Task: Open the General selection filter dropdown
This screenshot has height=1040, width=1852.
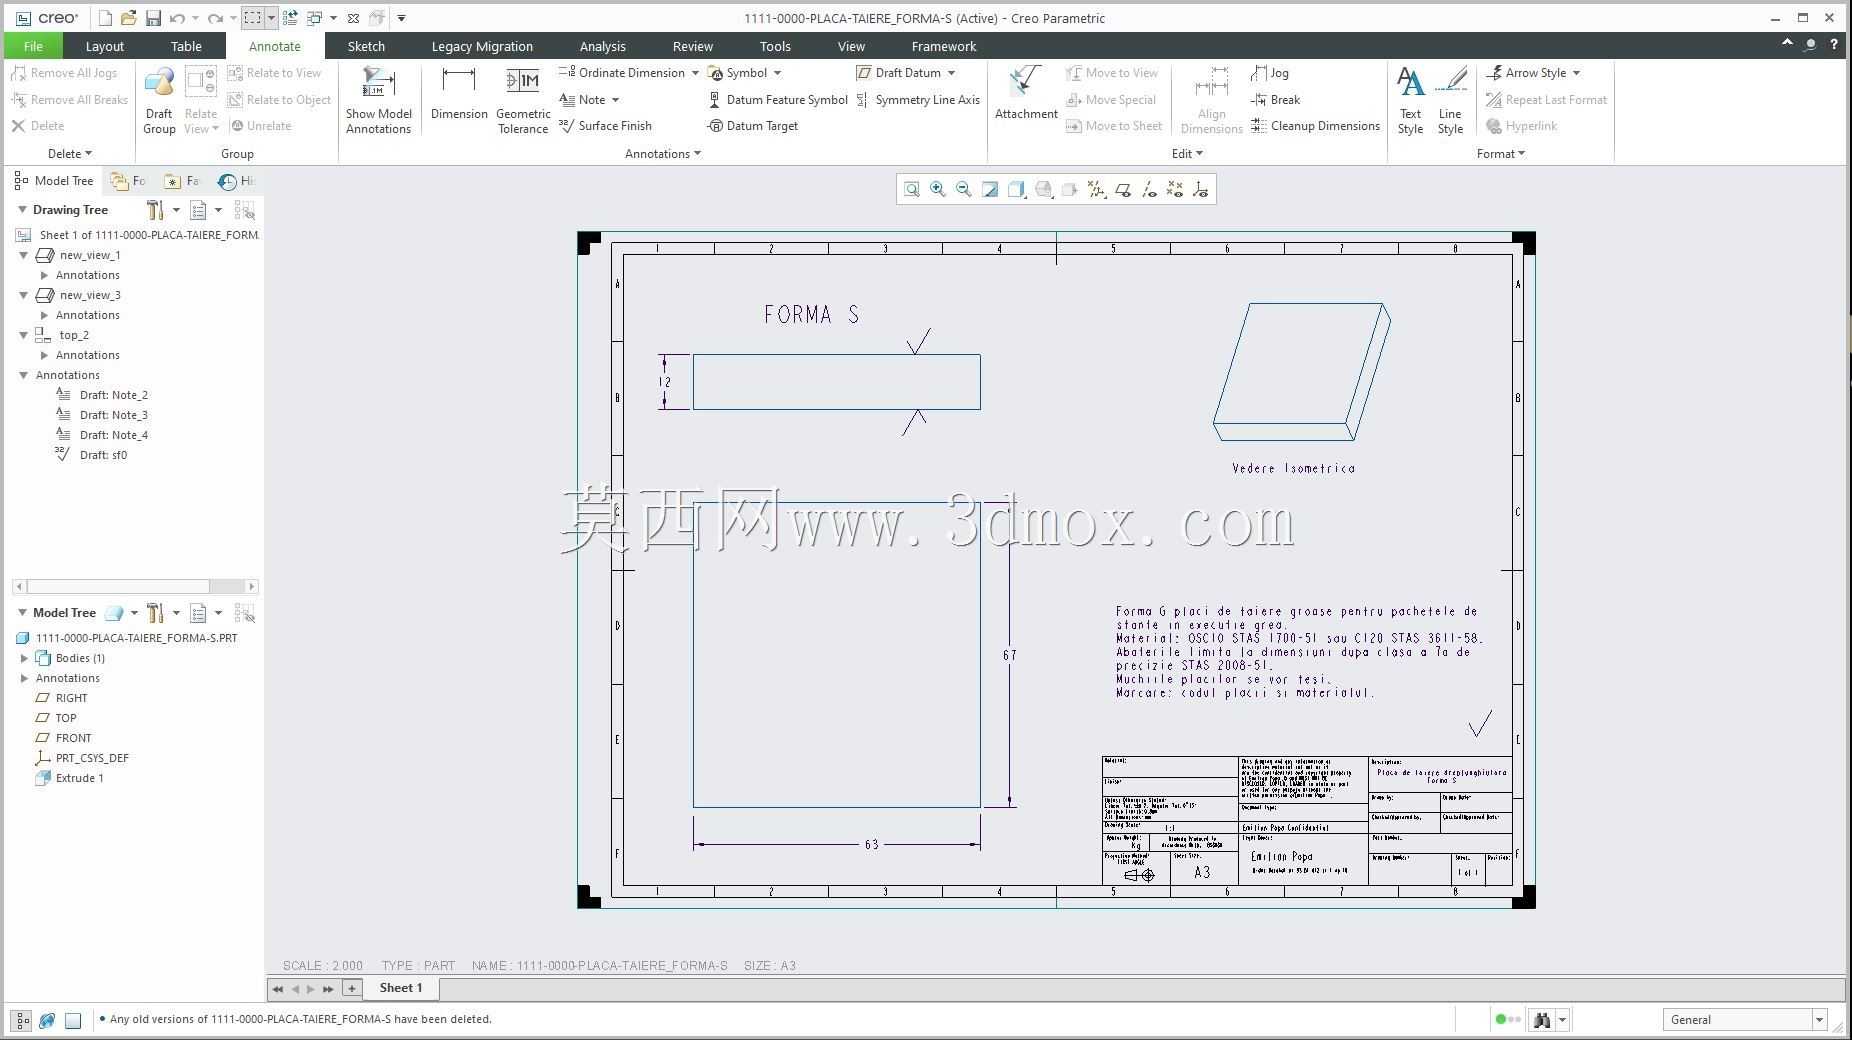Action: click(x=1818, y=1020)
